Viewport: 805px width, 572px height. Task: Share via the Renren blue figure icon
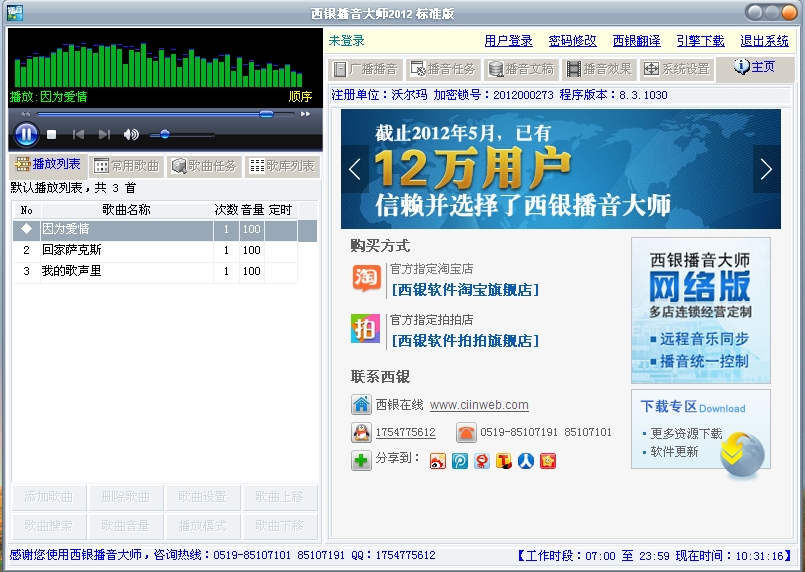tap(526, 461)
